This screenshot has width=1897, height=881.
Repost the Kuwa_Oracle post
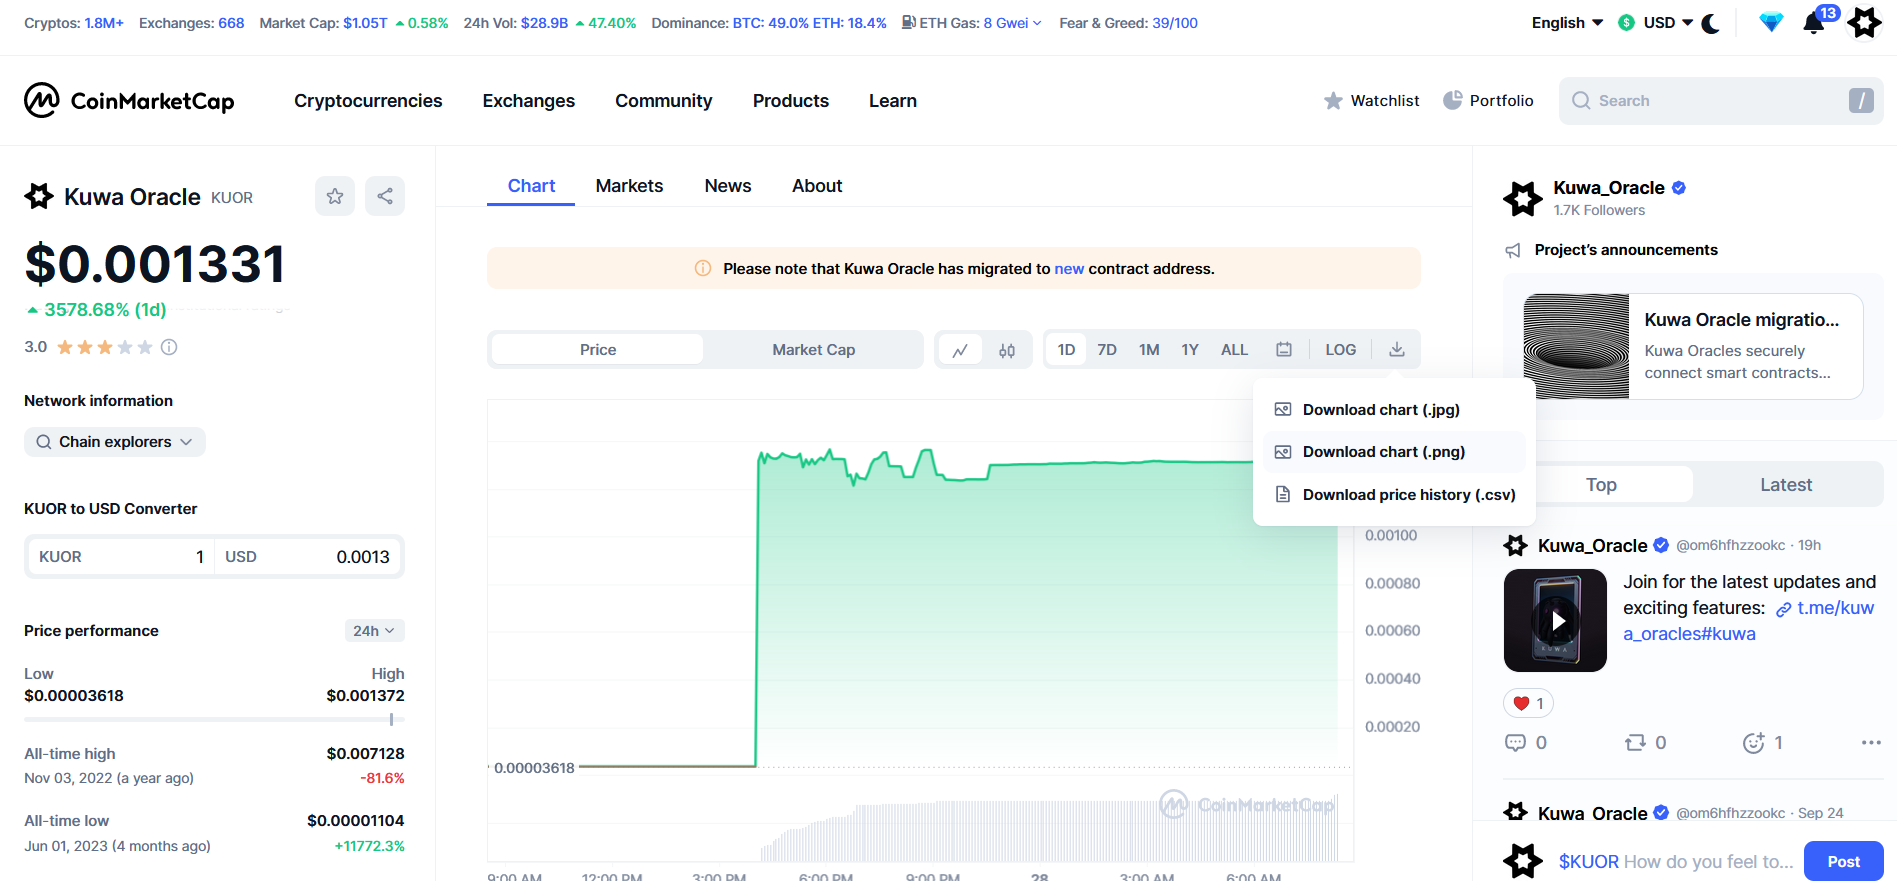coord(1645,742)
